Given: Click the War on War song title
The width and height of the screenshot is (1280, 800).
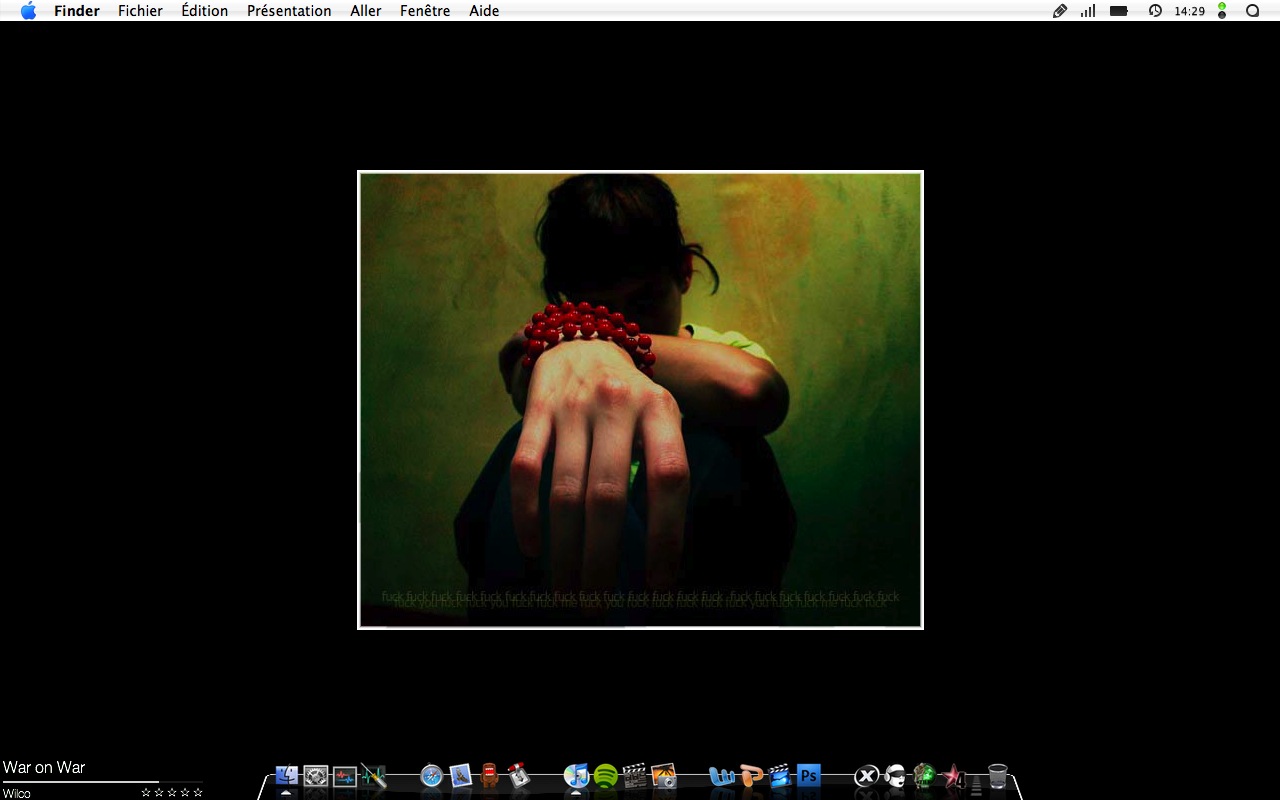Looking at the screenshot, I should click(x=44, y=767).
